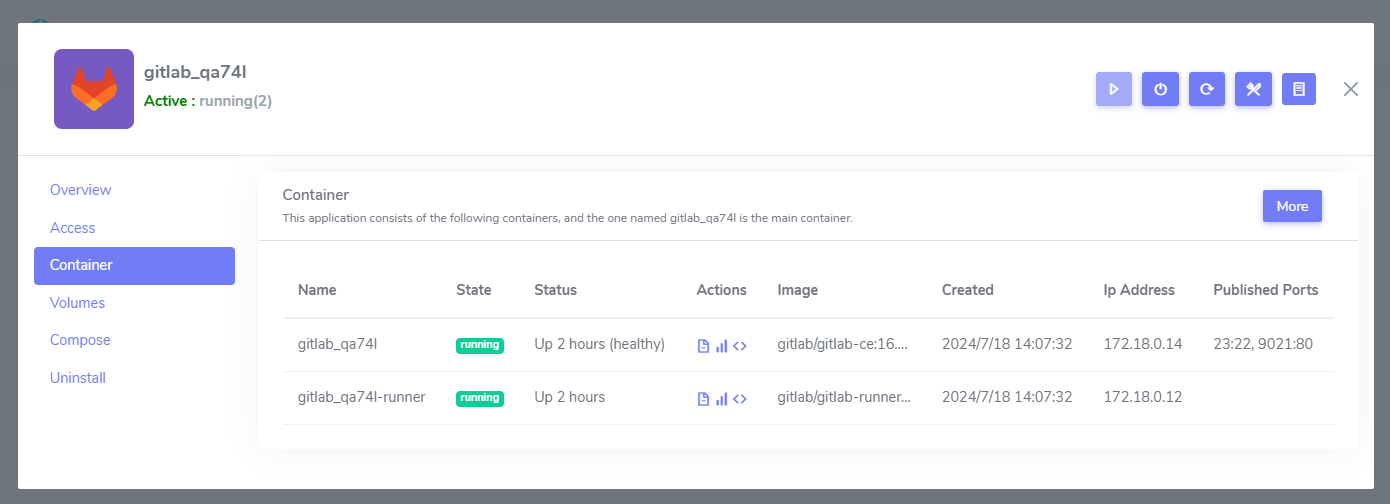This screenshot has width=1390, height=504.
Task: Click code brackets icon for gitlab_qa74l row
Action: tap(740, 345)
